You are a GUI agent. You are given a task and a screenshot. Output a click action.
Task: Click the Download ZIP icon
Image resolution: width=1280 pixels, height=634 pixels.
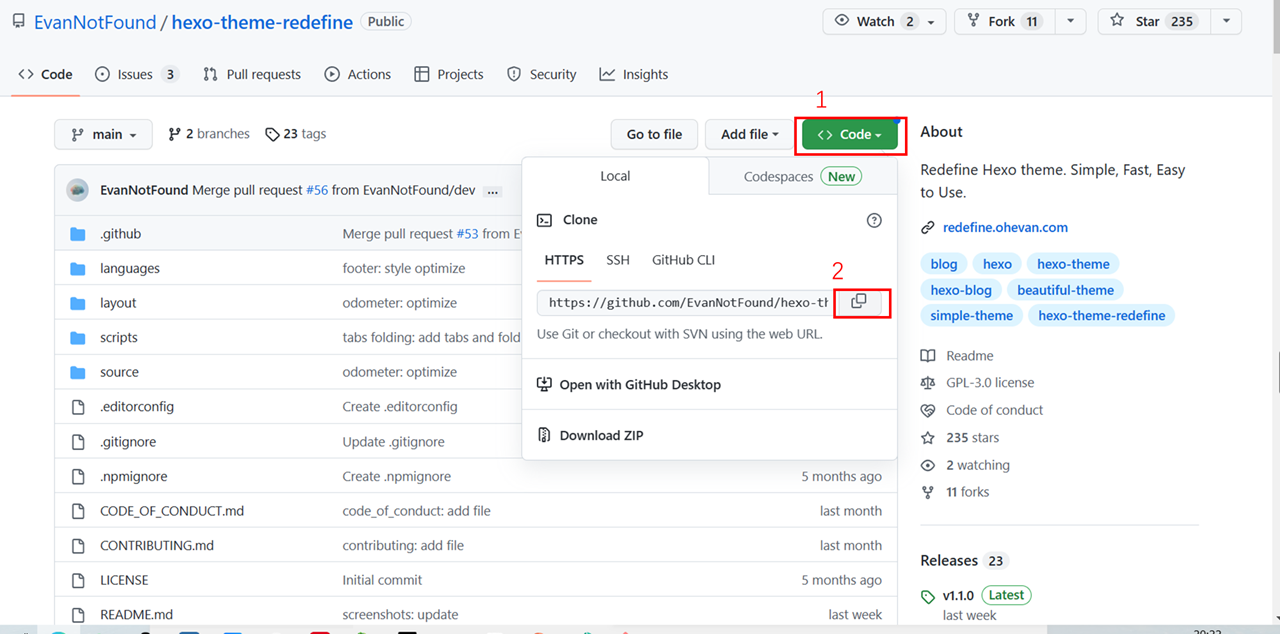[544, 435]
